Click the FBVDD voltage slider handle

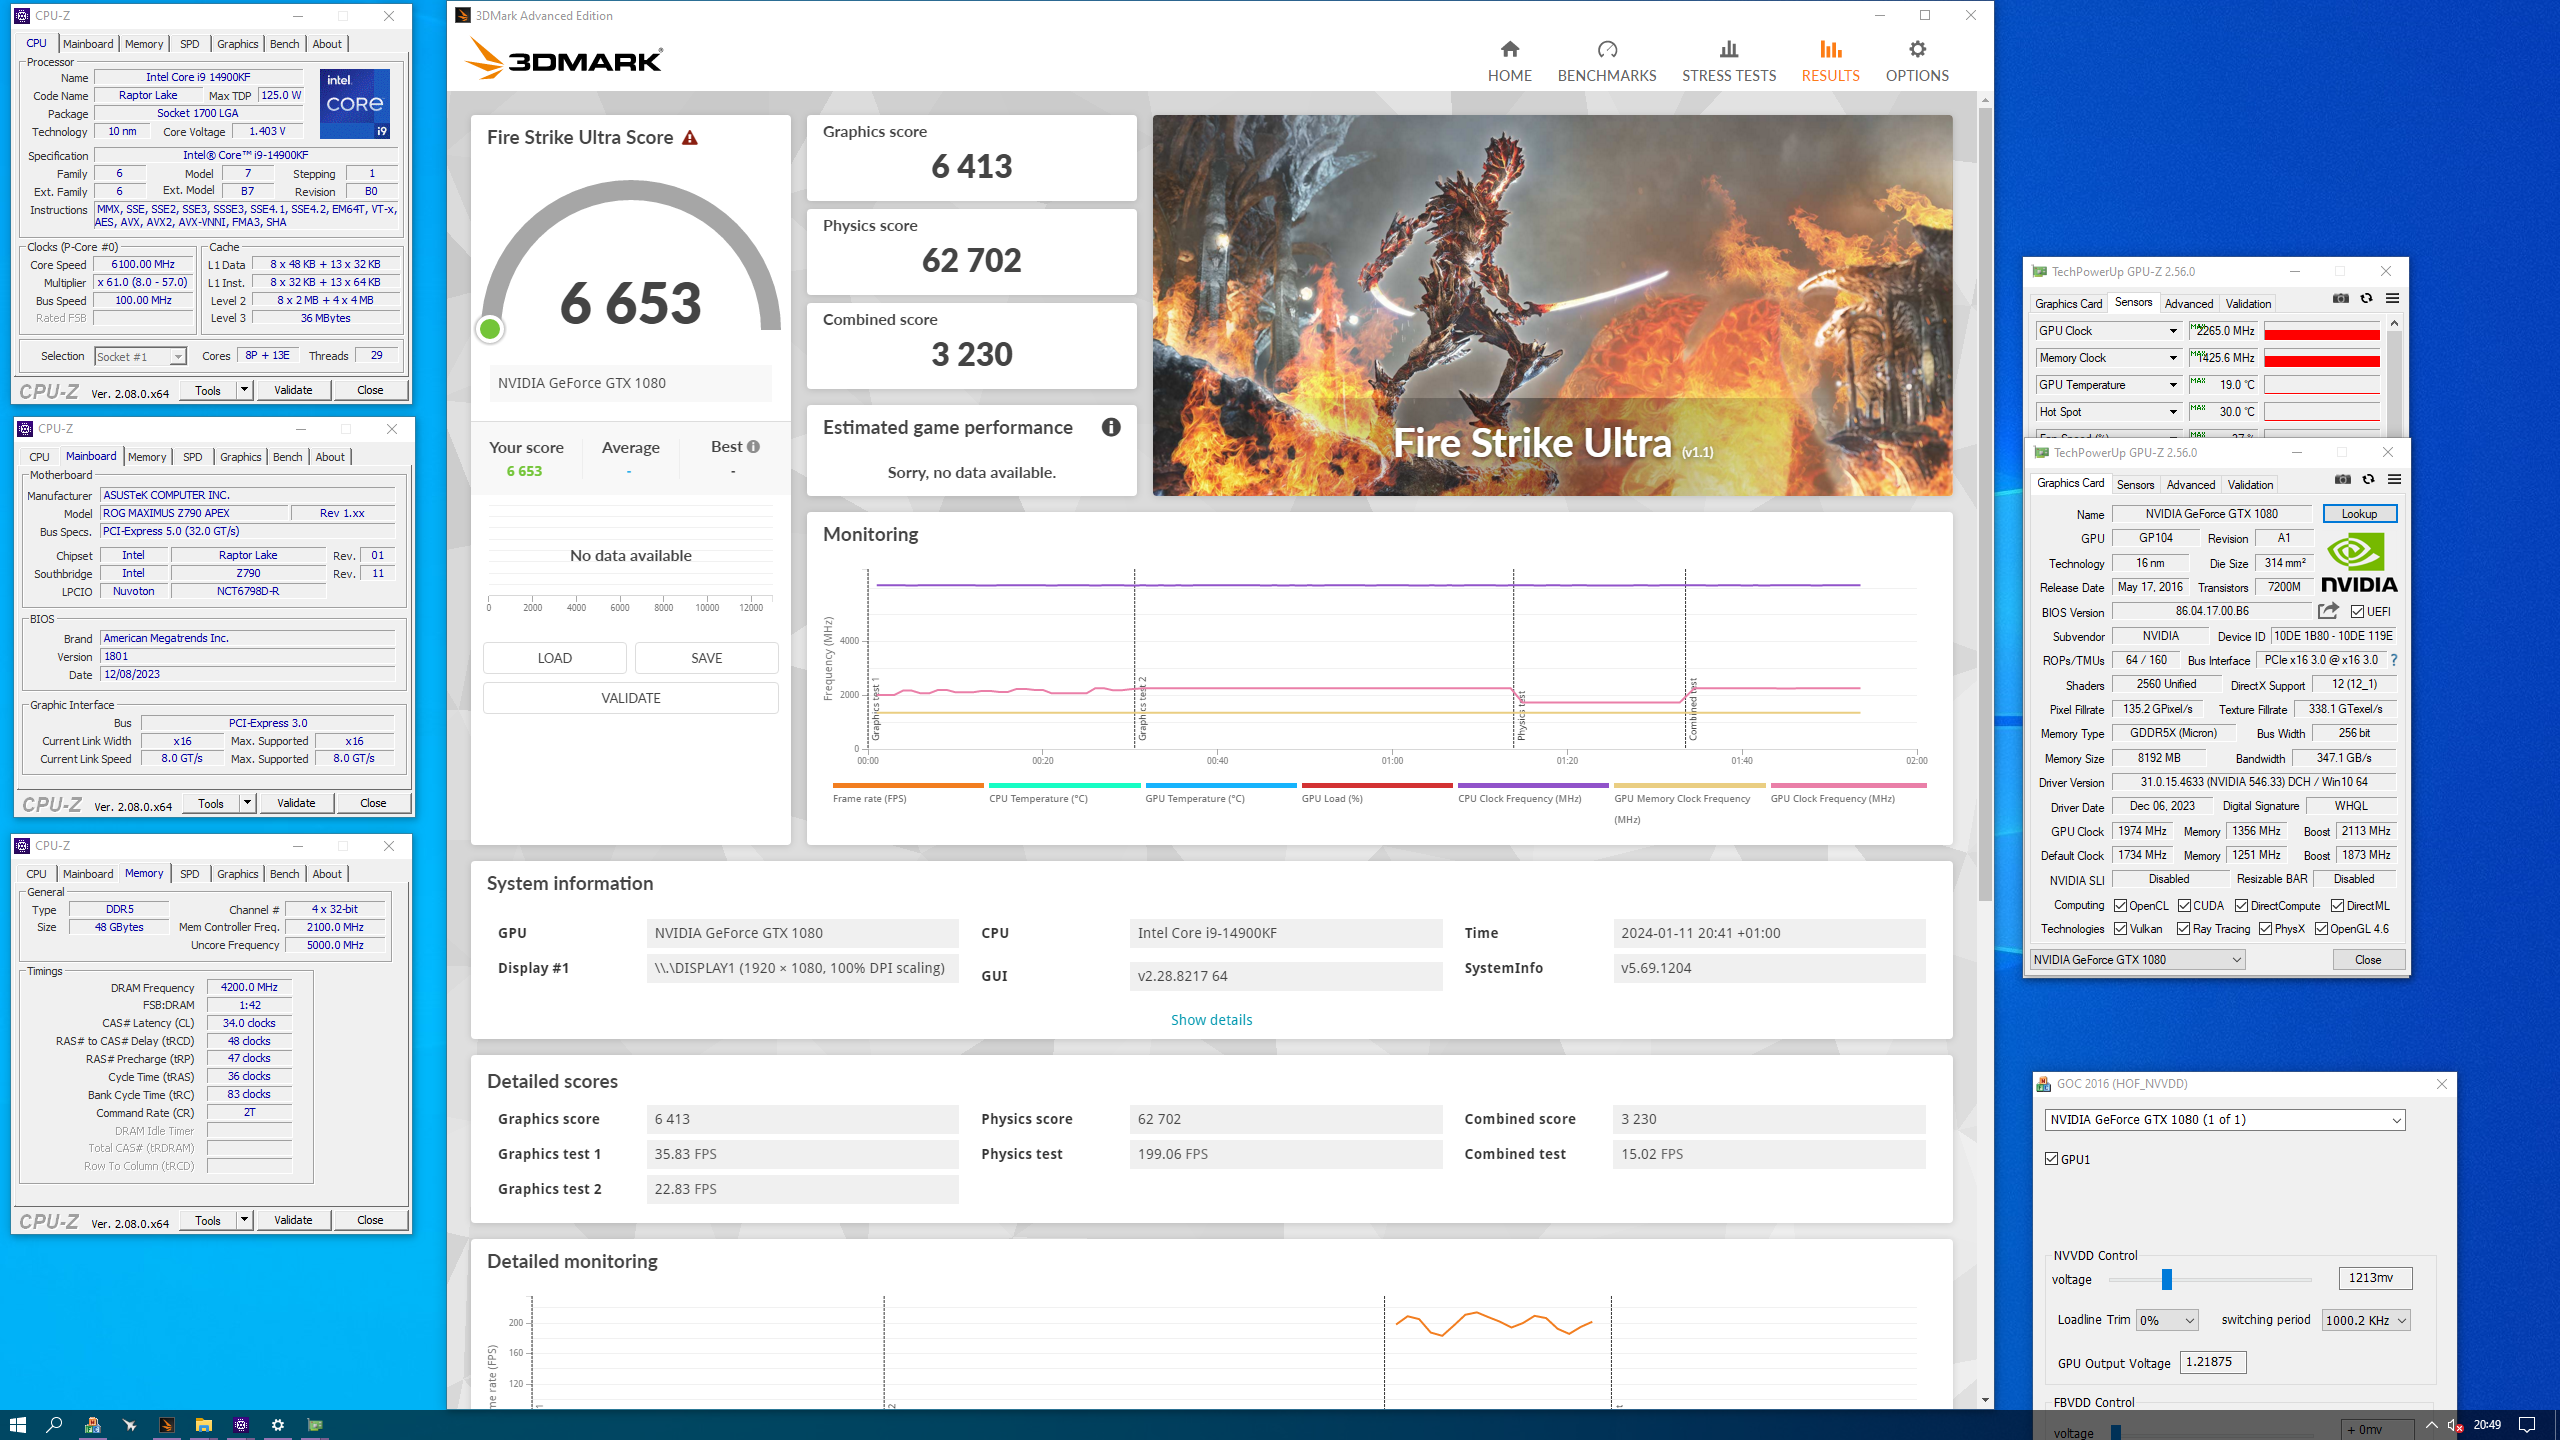click(x=2116, y=1432)
